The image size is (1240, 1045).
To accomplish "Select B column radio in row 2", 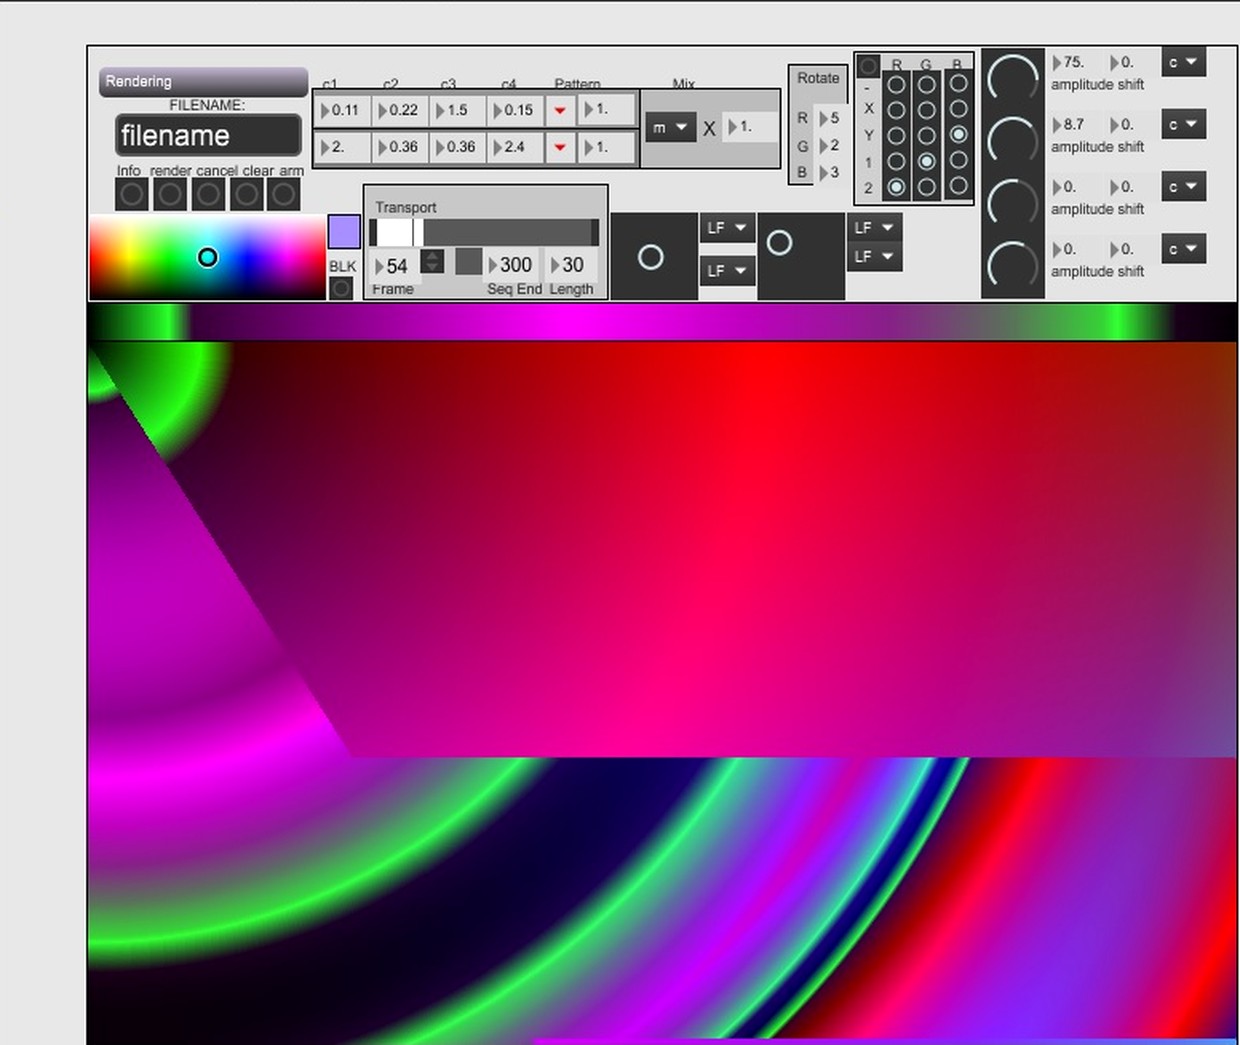I will click(959, 185).
